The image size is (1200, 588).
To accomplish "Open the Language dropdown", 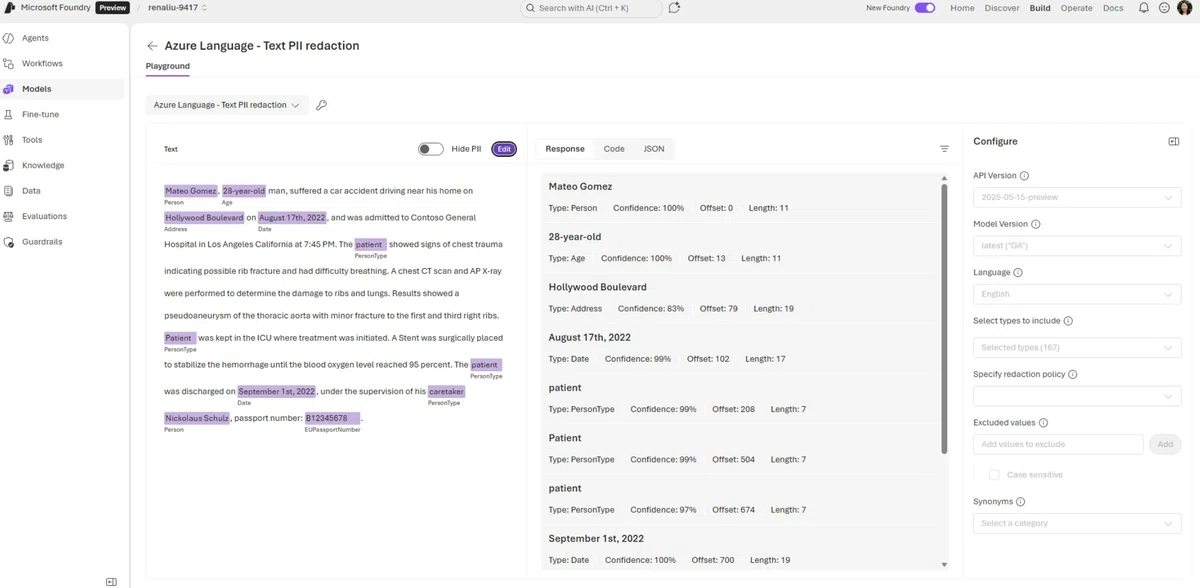I will [x=1077, y=294].
